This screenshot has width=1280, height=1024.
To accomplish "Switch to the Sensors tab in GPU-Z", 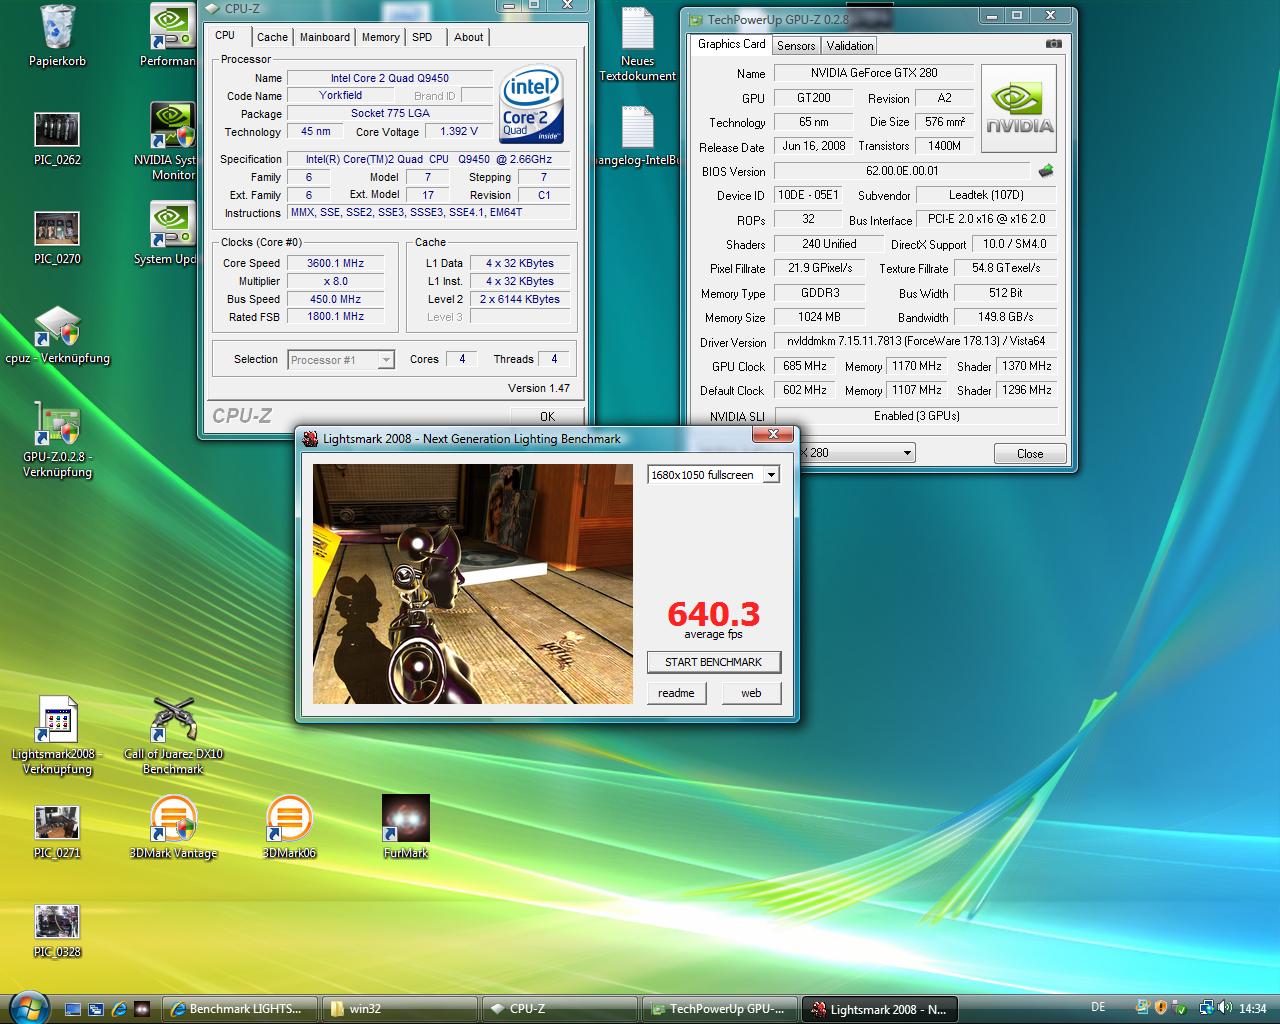I will point(796,45).
